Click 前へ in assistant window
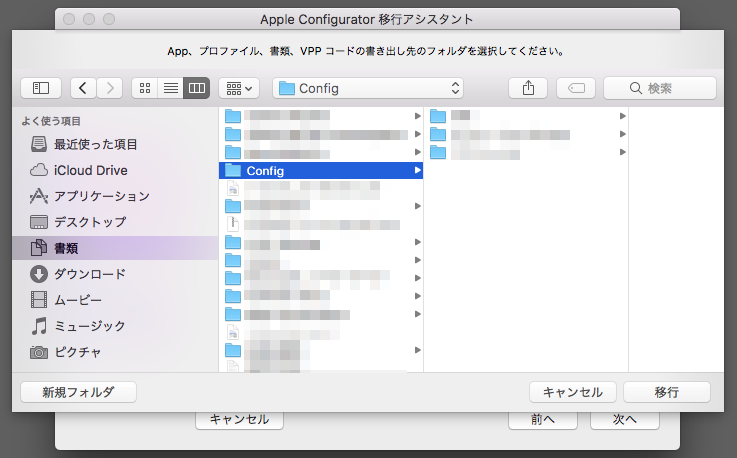The width and height of the screenshot is (737, 458). [x=542, y=419]
